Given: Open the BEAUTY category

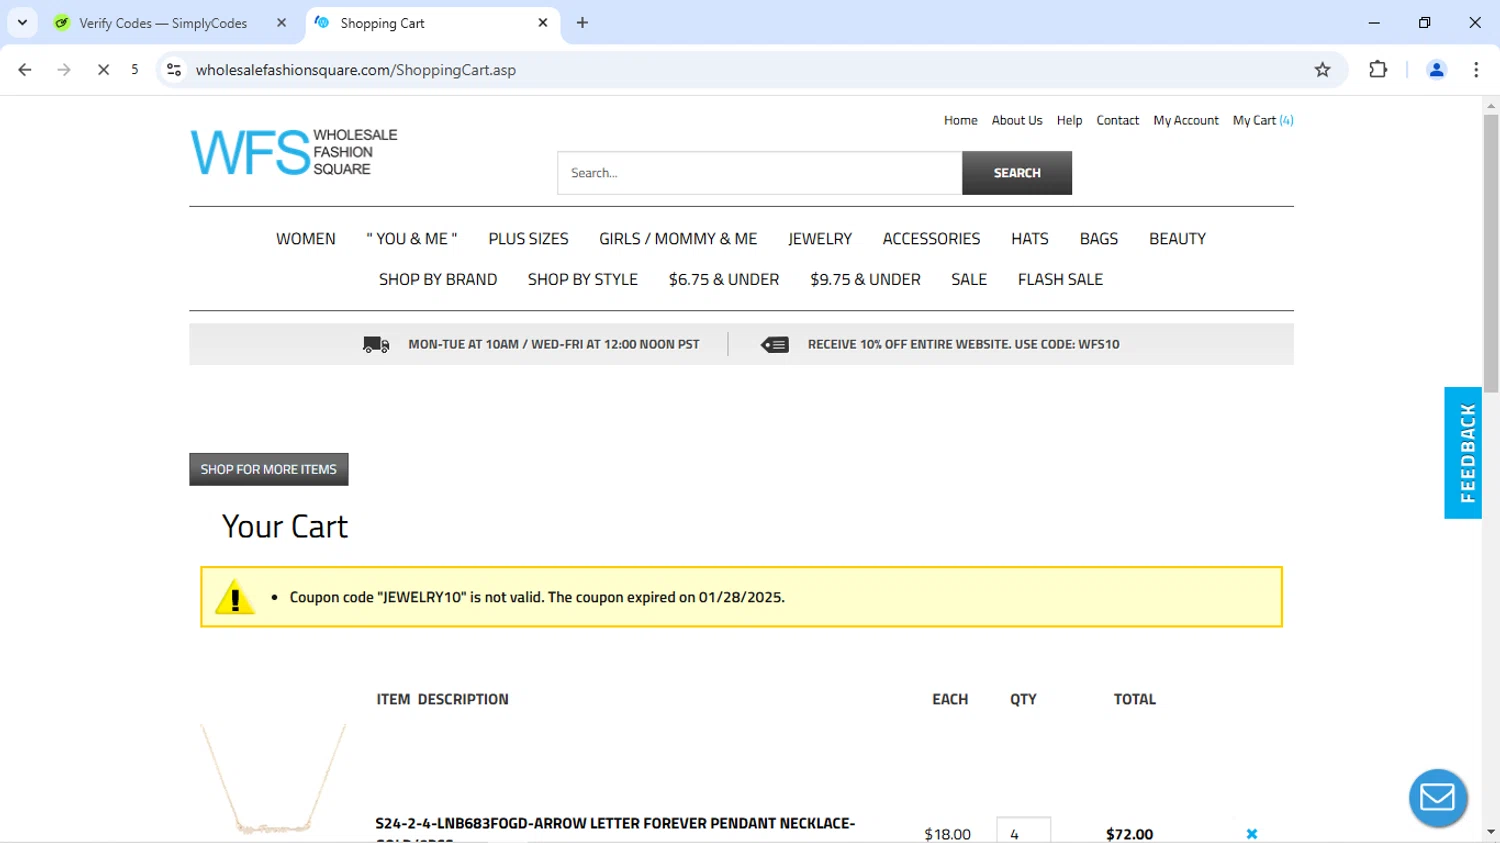Looking at the screenshot, I should coord(1177,239).
